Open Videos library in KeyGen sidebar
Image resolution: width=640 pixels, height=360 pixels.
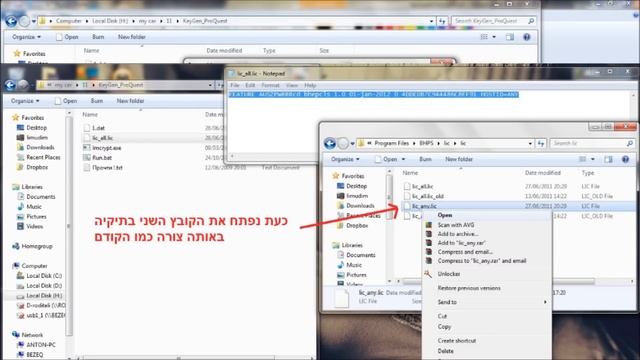pyautogui.click(x=35, y=226)
